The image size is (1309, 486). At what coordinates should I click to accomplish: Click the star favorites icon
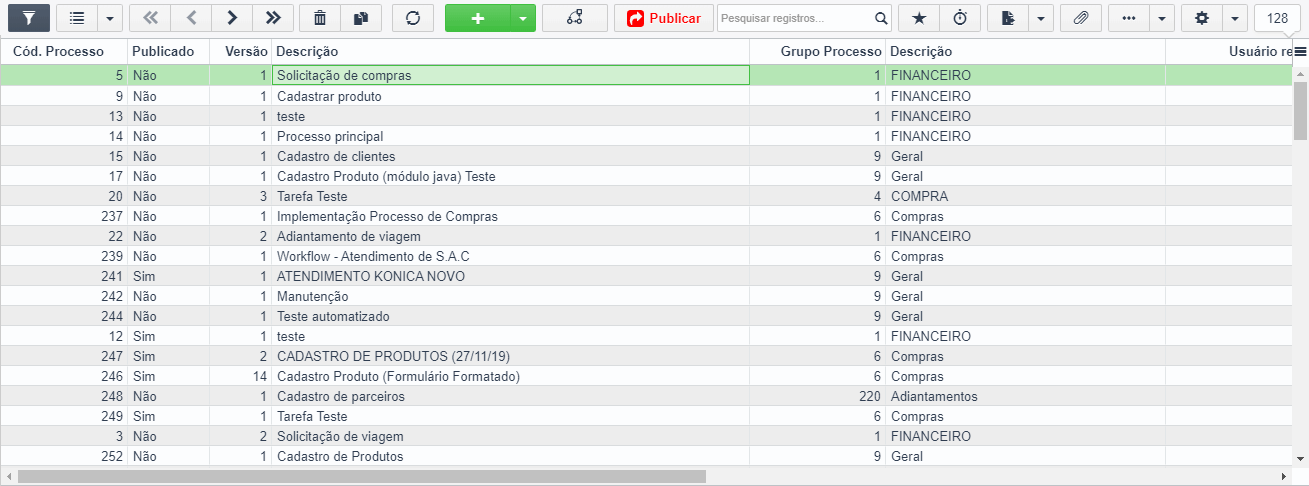[x=919, y=18]
